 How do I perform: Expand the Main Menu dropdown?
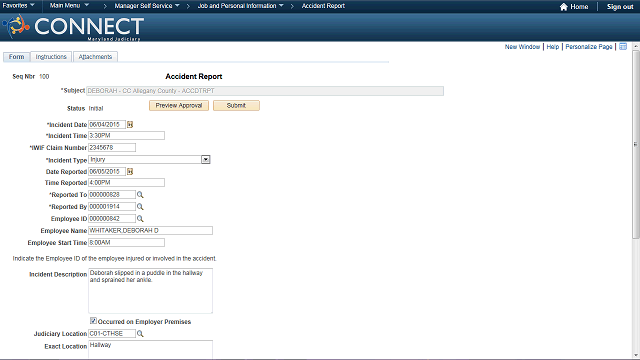pyautogui.click(x=69, y=5)
